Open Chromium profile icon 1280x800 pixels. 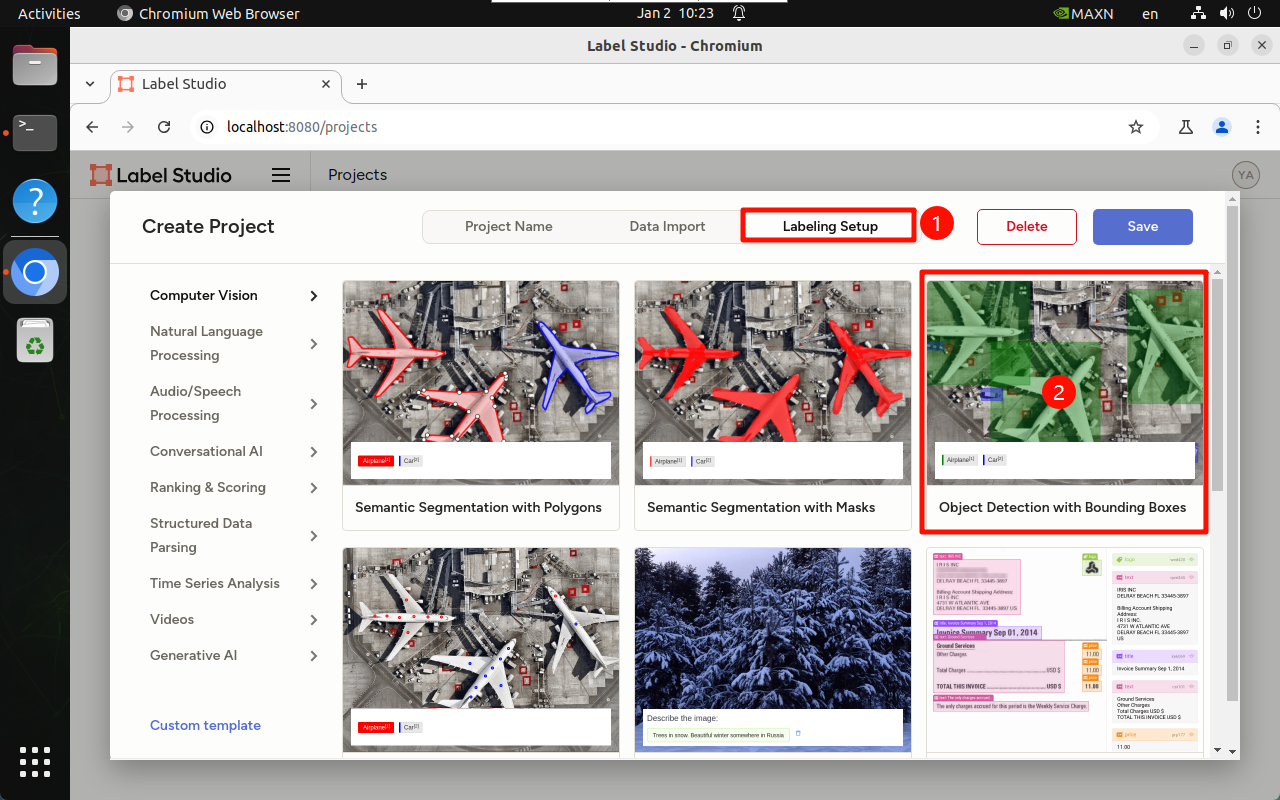[x=1221, y=127]
